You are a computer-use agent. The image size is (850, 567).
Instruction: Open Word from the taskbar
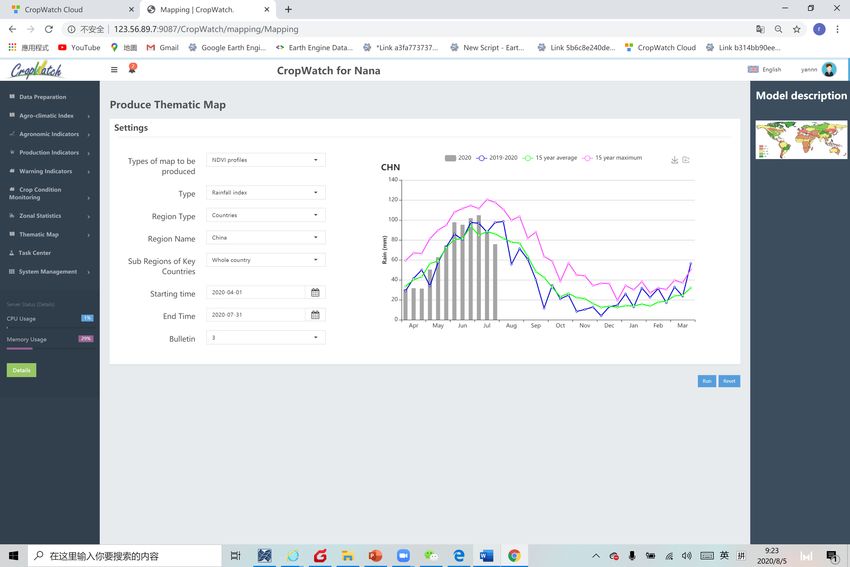click(486, 556)
